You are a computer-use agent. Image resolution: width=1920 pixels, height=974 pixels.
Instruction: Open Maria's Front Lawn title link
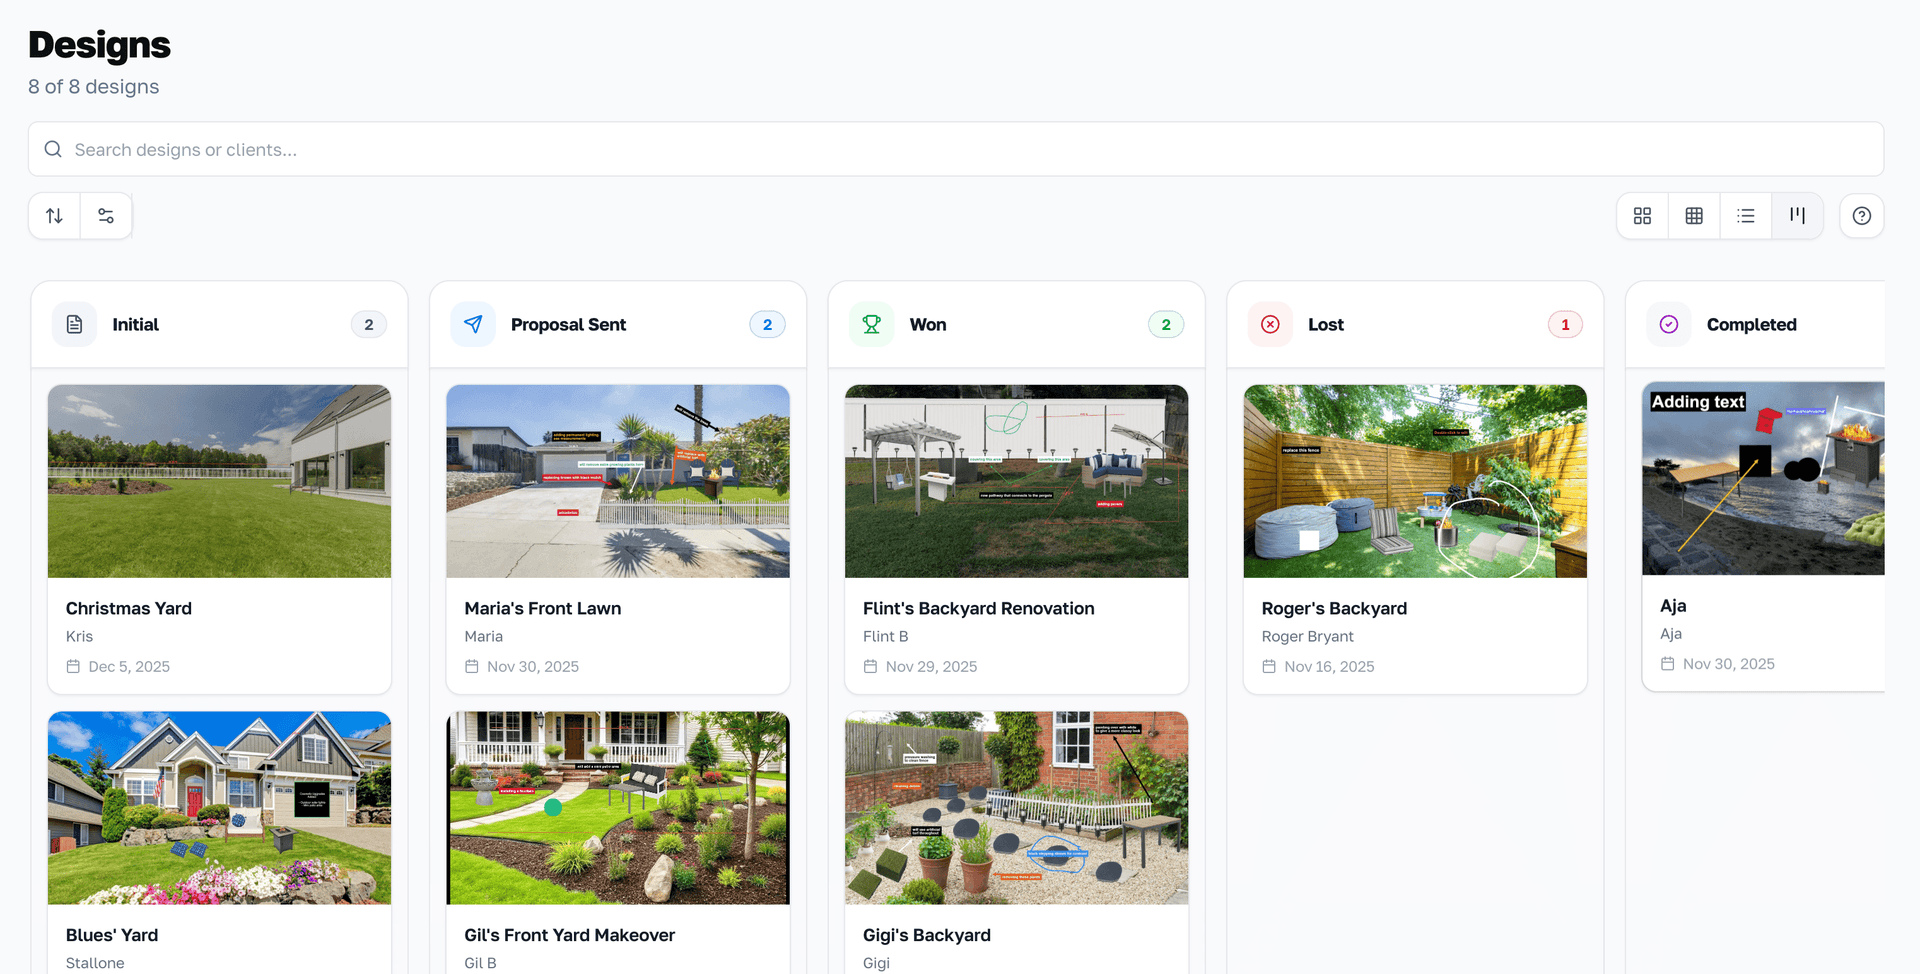542,608
